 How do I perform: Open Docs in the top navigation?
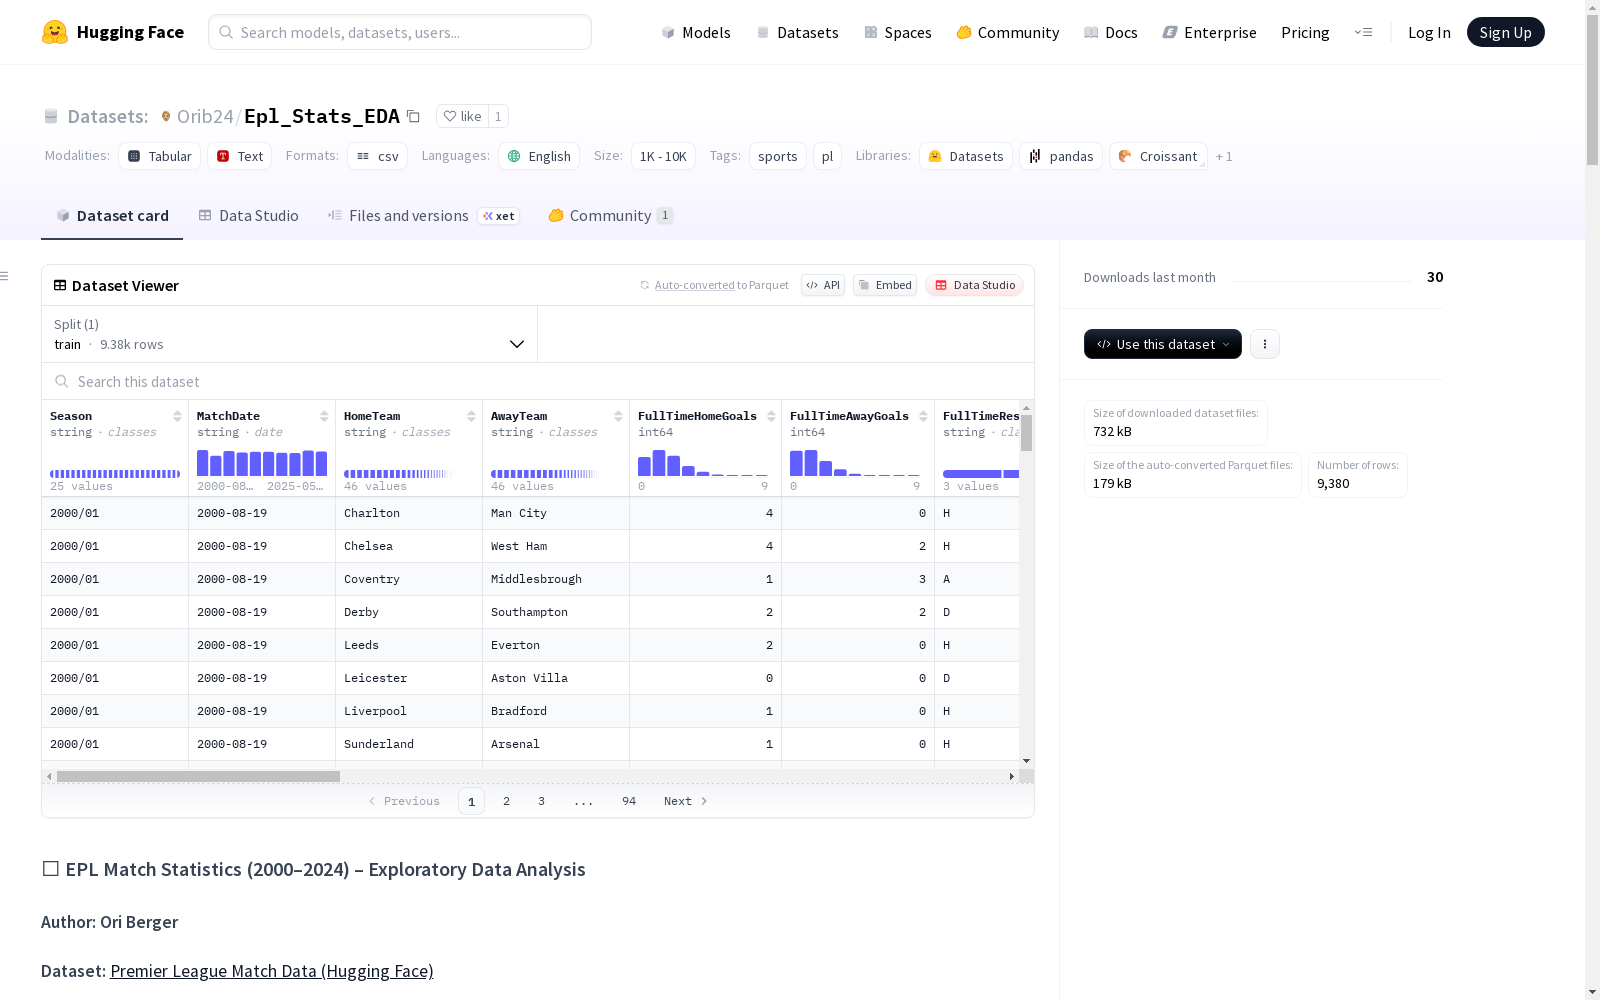pyautogui.click(x=1111, y=32)
